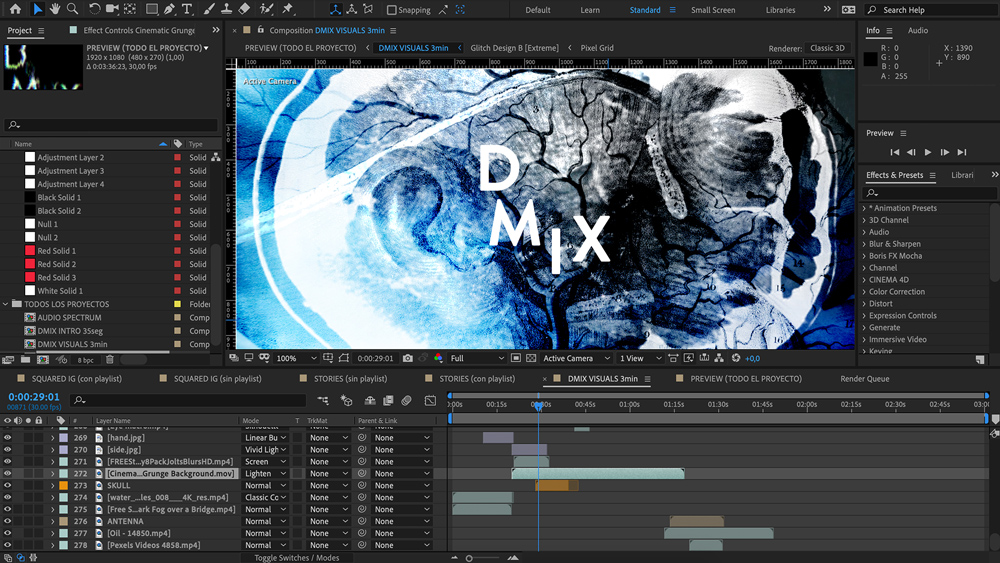1000x563 pixels.
Task: Click the orange label swatch of SKULL layer
Action: pos(64,485)
